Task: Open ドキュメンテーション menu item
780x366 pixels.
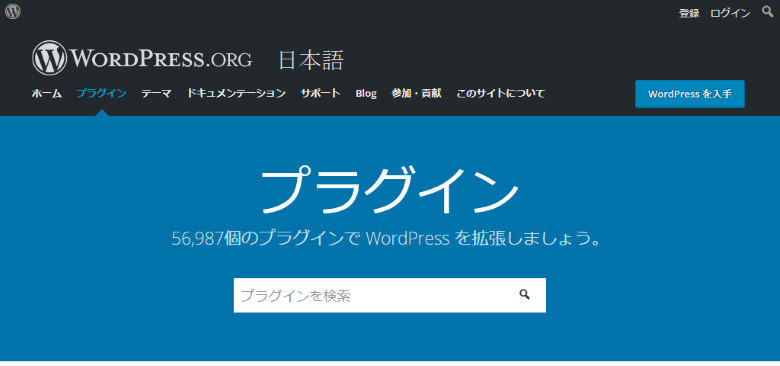Action: (x=236, y=93)
